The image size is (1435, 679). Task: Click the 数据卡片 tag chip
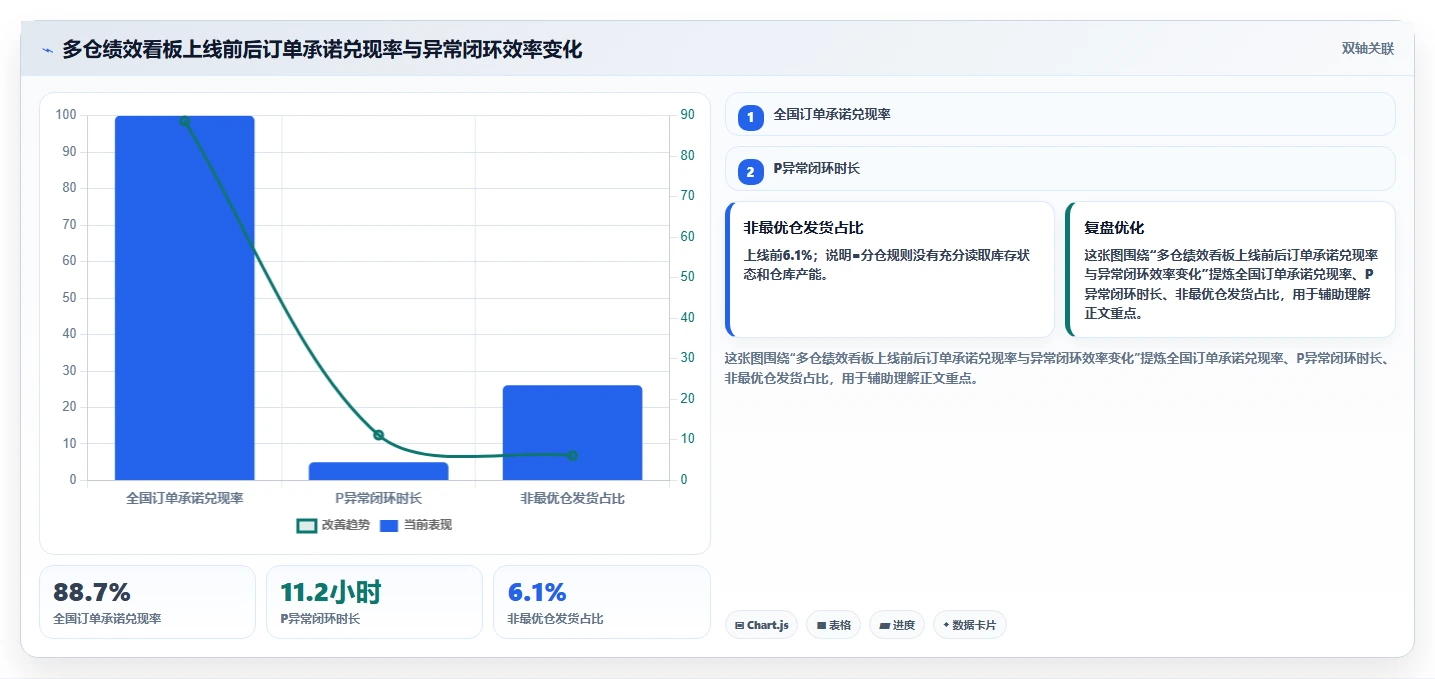pos(969,625)
